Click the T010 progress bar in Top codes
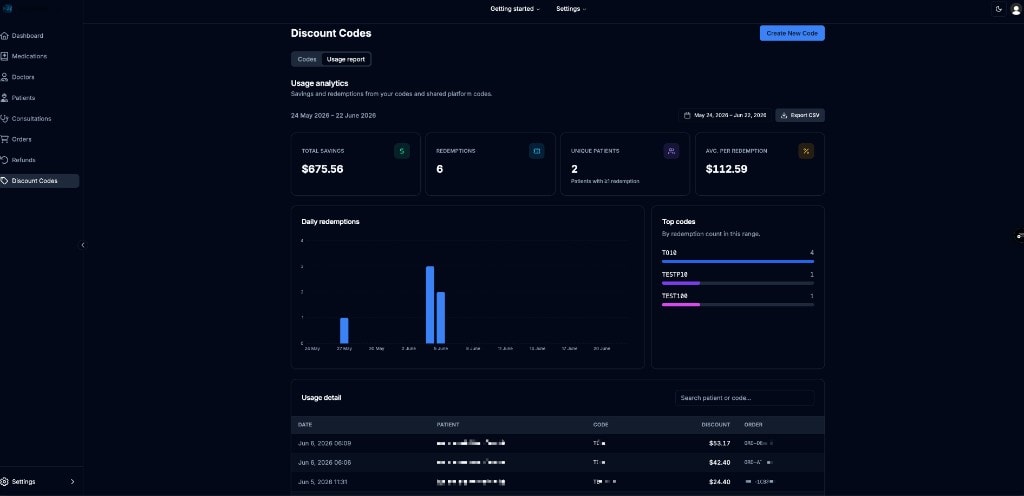 [x=738, y=262]
